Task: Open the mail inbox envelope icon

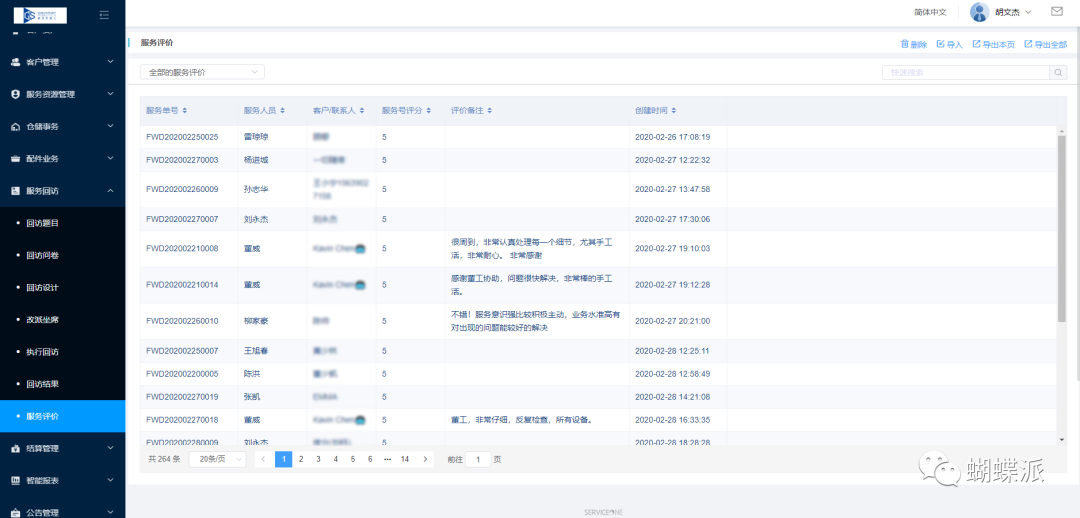Action: pyautogui.click(x=1056, y=12)
